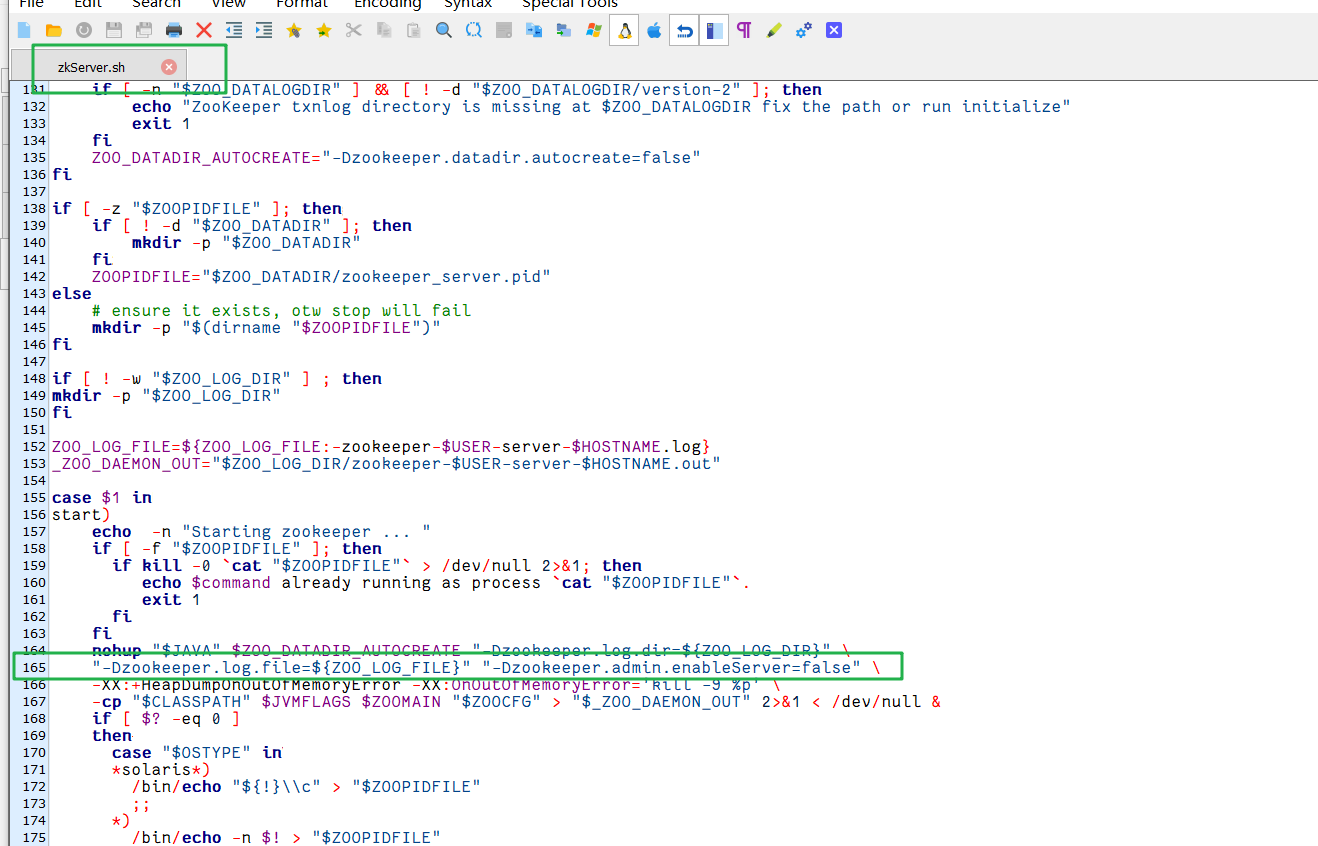Click the Print icon in the toolbar
Viewport: 1318px width, 846px height.
pyautogui.click(x=174, y=30)
